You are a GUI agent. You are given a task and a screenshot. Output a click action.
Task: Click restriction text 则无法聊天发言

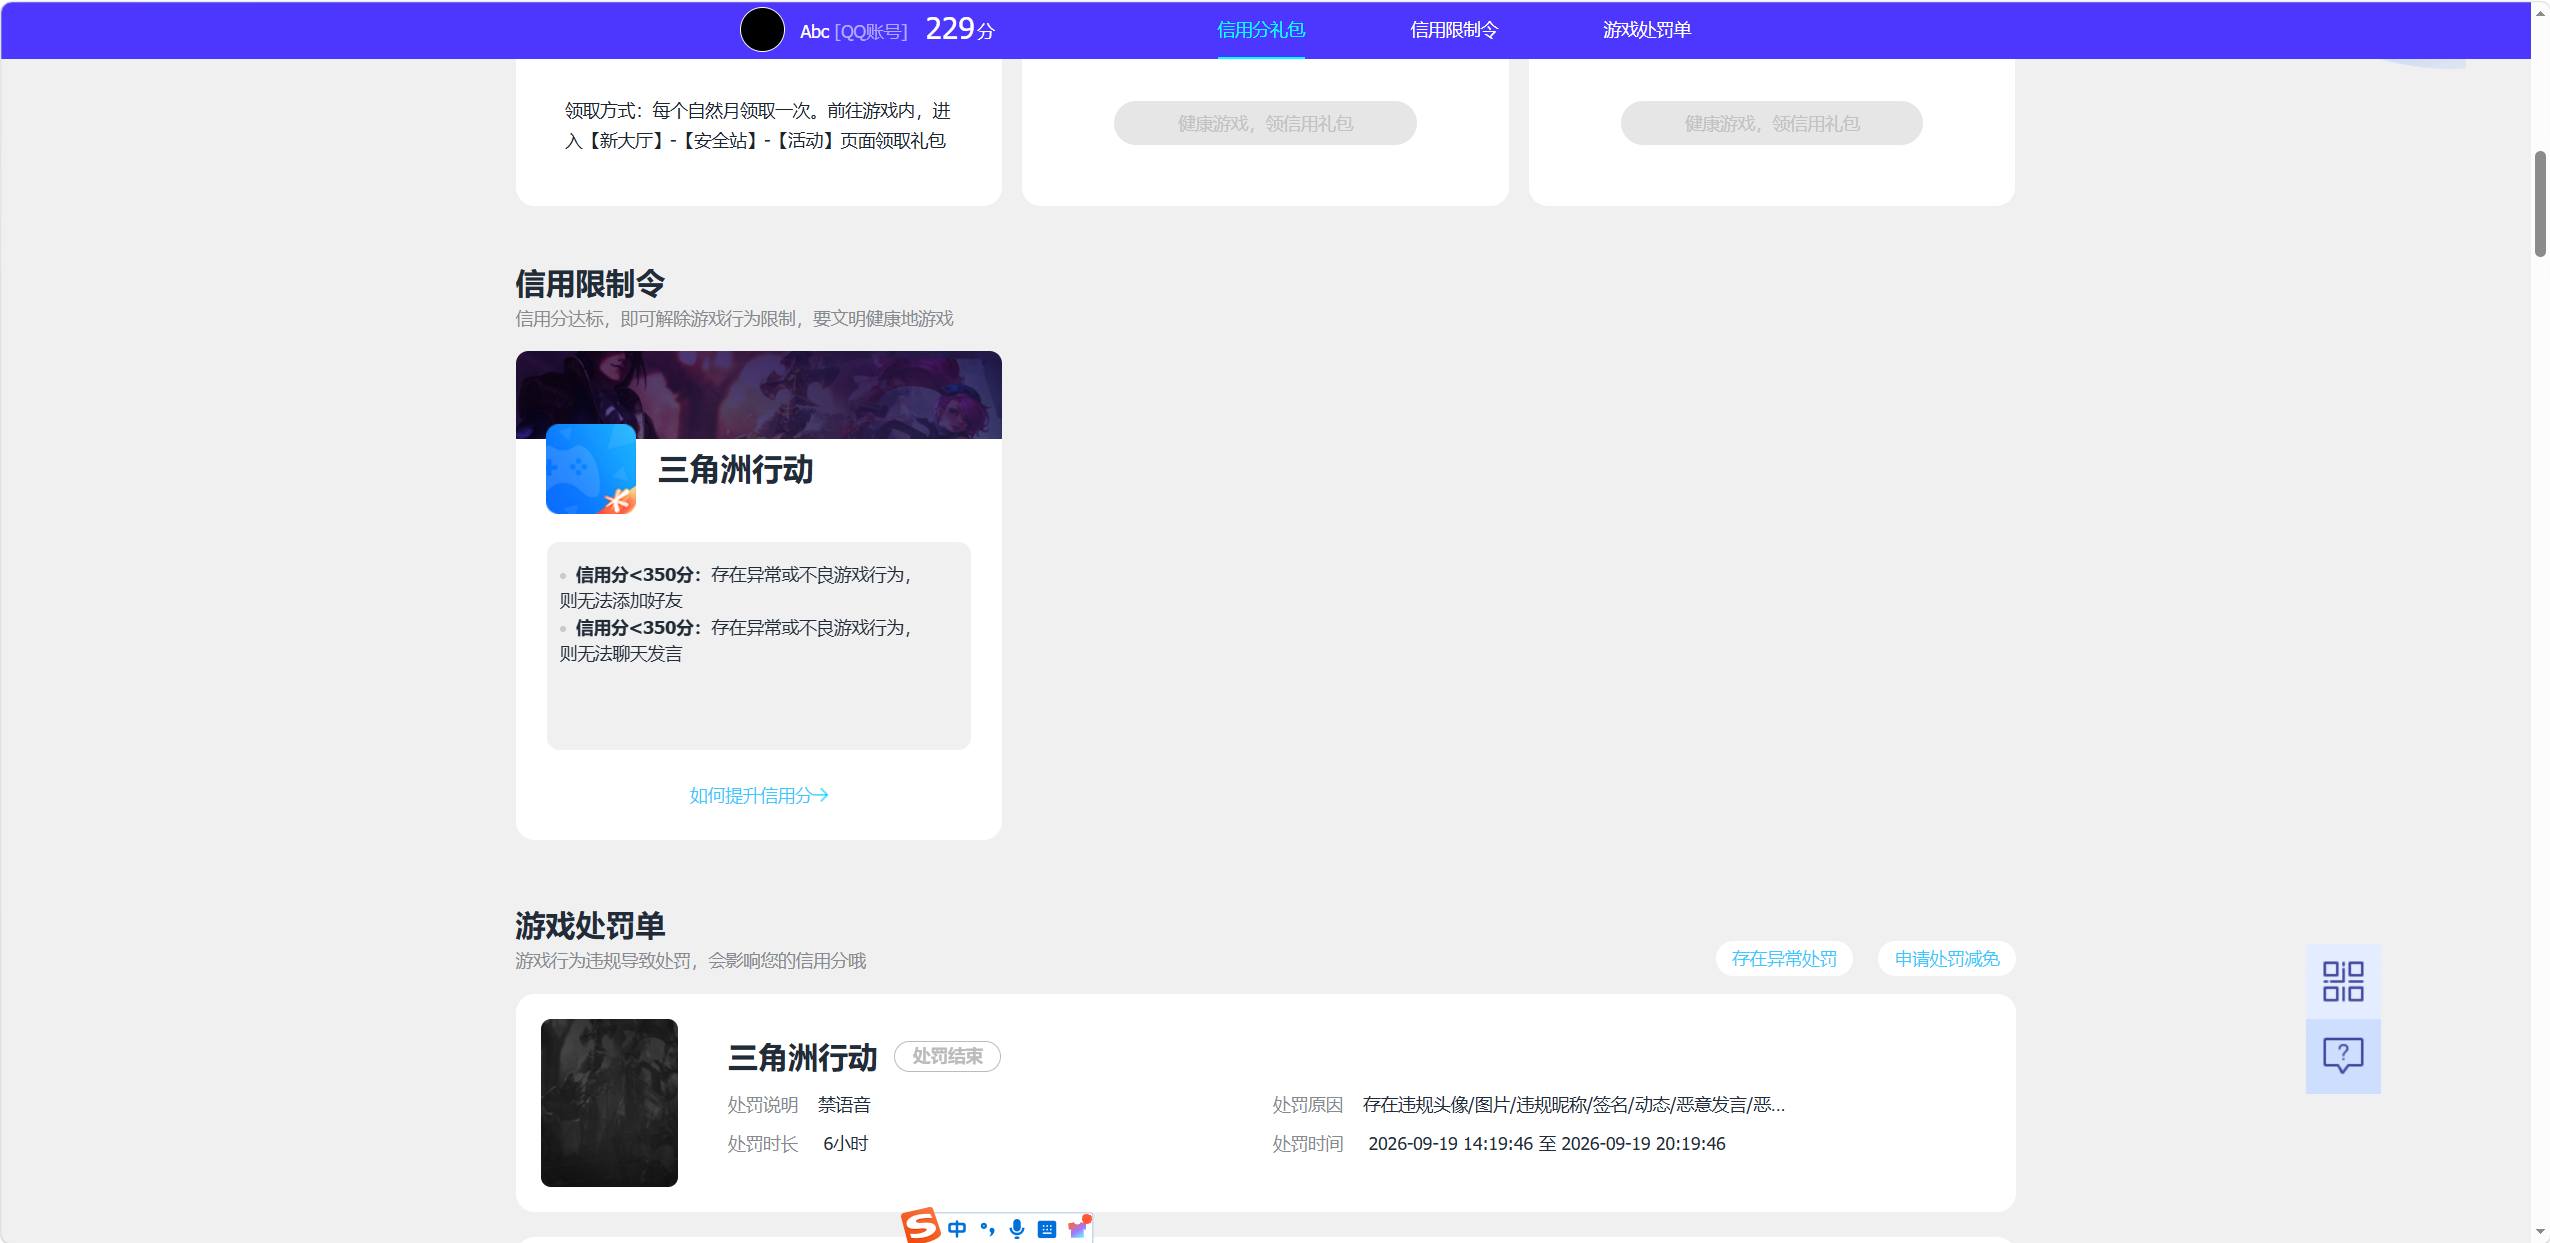tap(621, 654)
